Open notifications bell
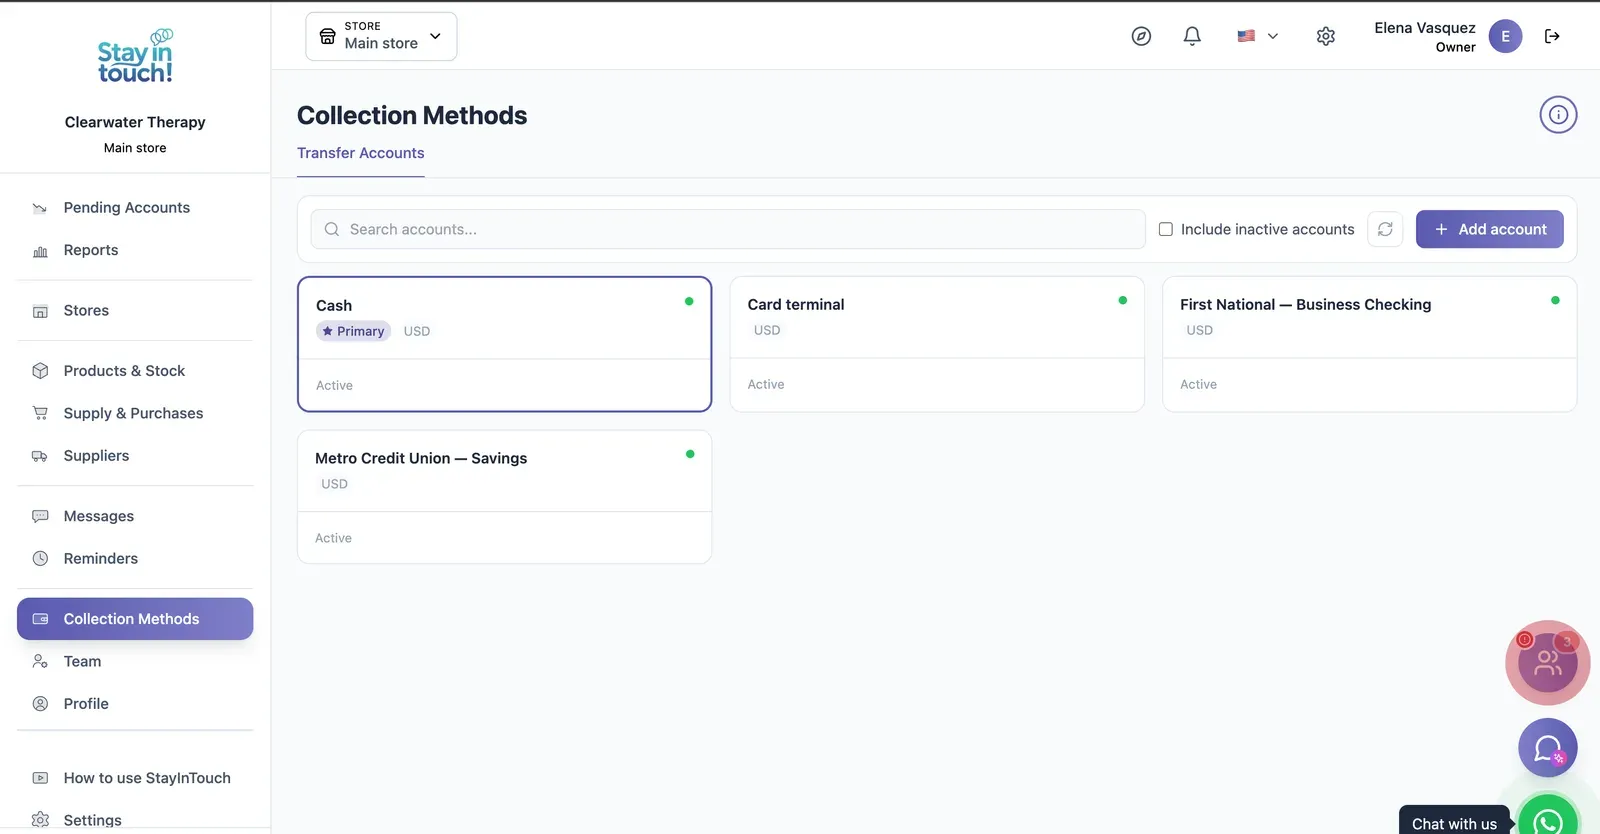1600x834 pixels. click(1192, 36)
